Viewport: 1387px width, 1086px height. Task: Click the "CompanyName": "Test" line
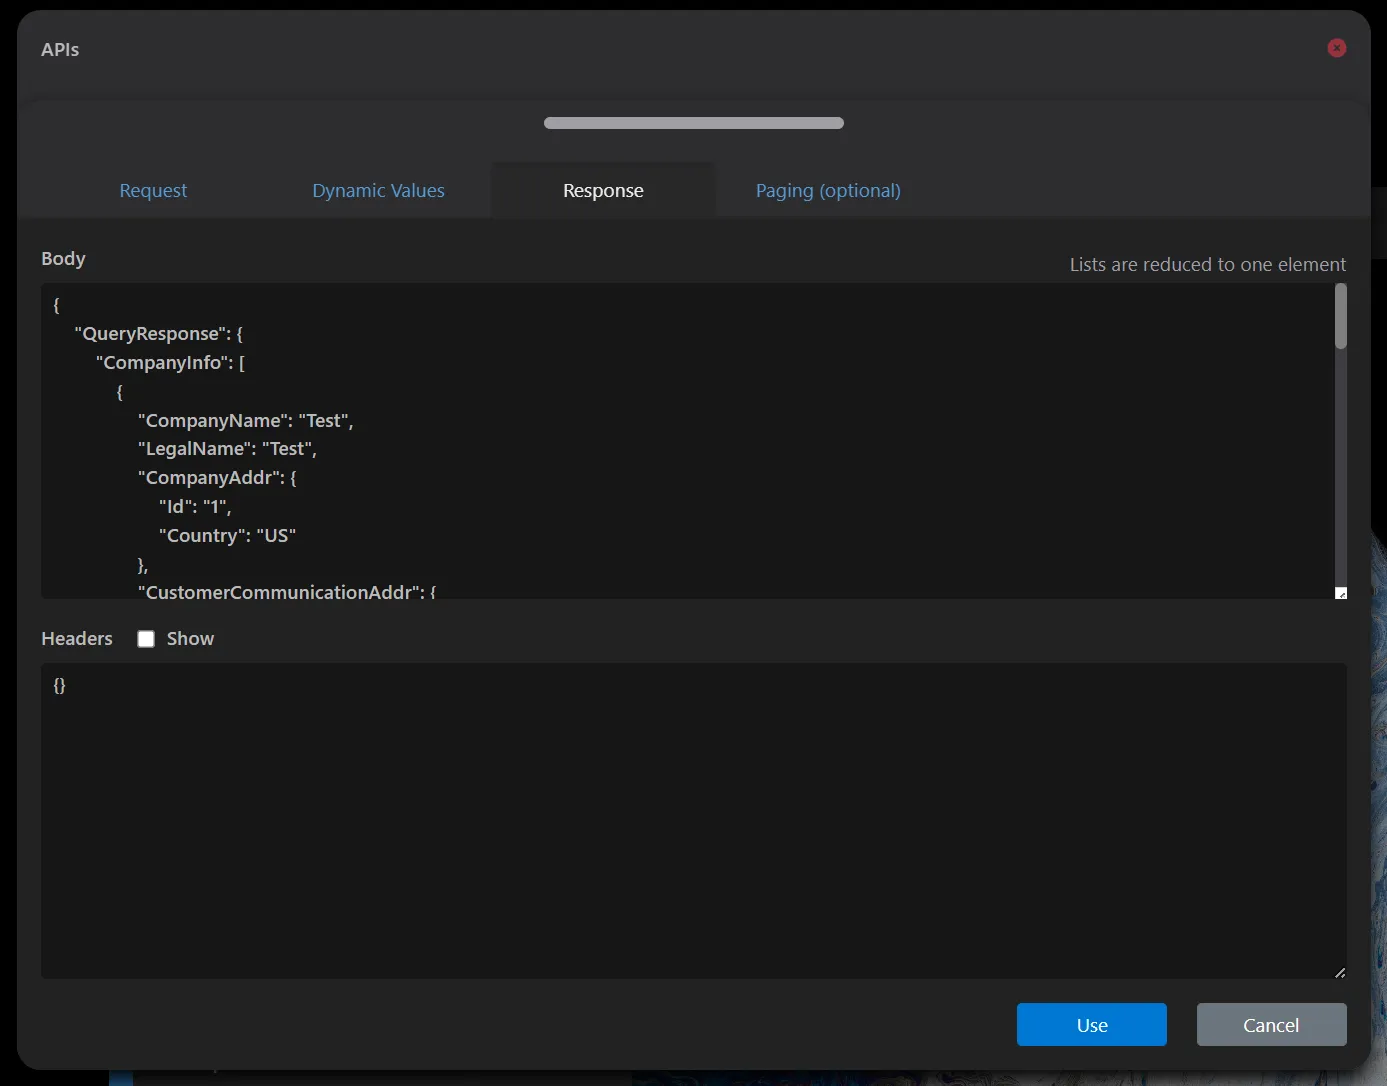[245, 421]
